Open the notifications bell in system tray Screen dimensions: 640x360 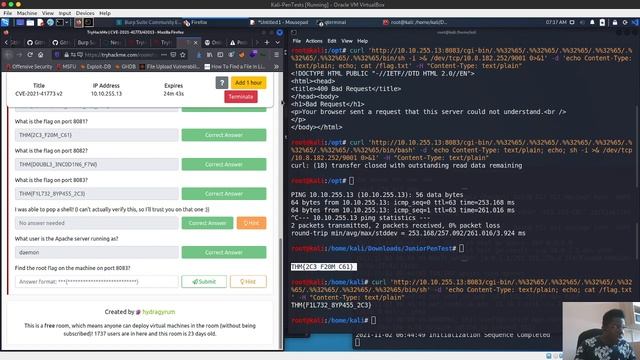592,22
